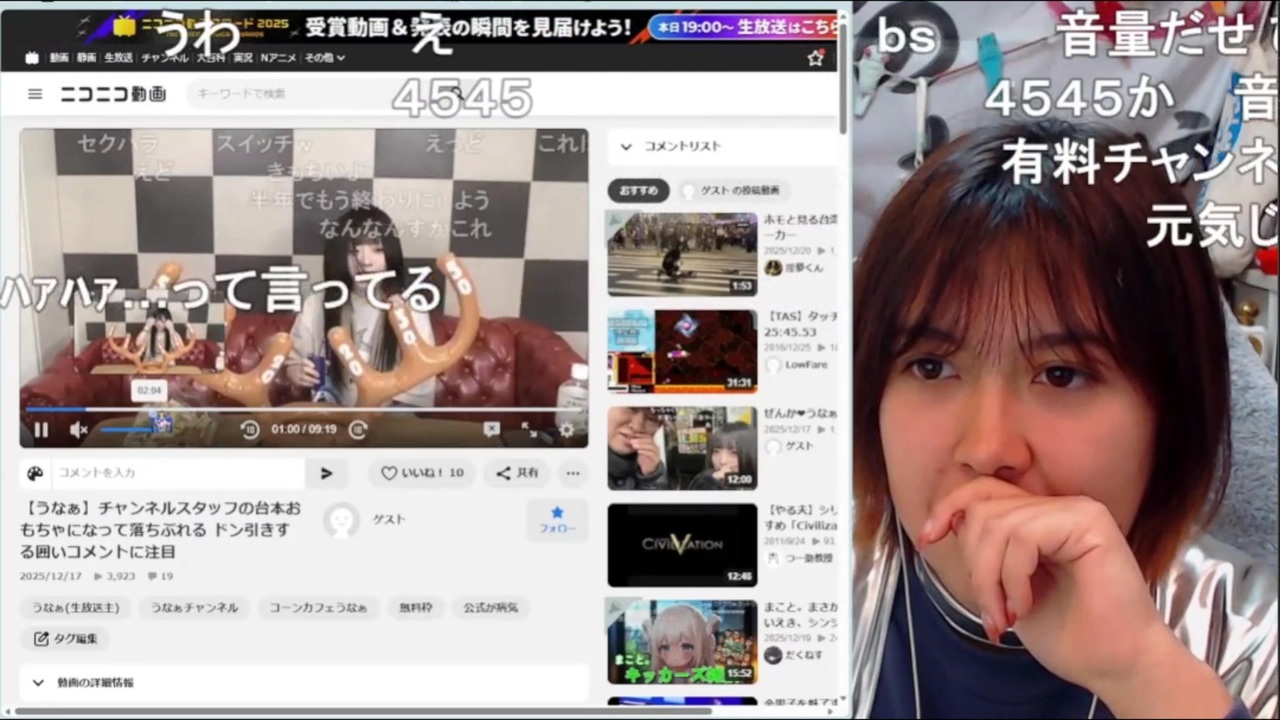Screen dimensions: 1280x720
Task: Open the 実況 nav item
Action: [x=243, y=58]
